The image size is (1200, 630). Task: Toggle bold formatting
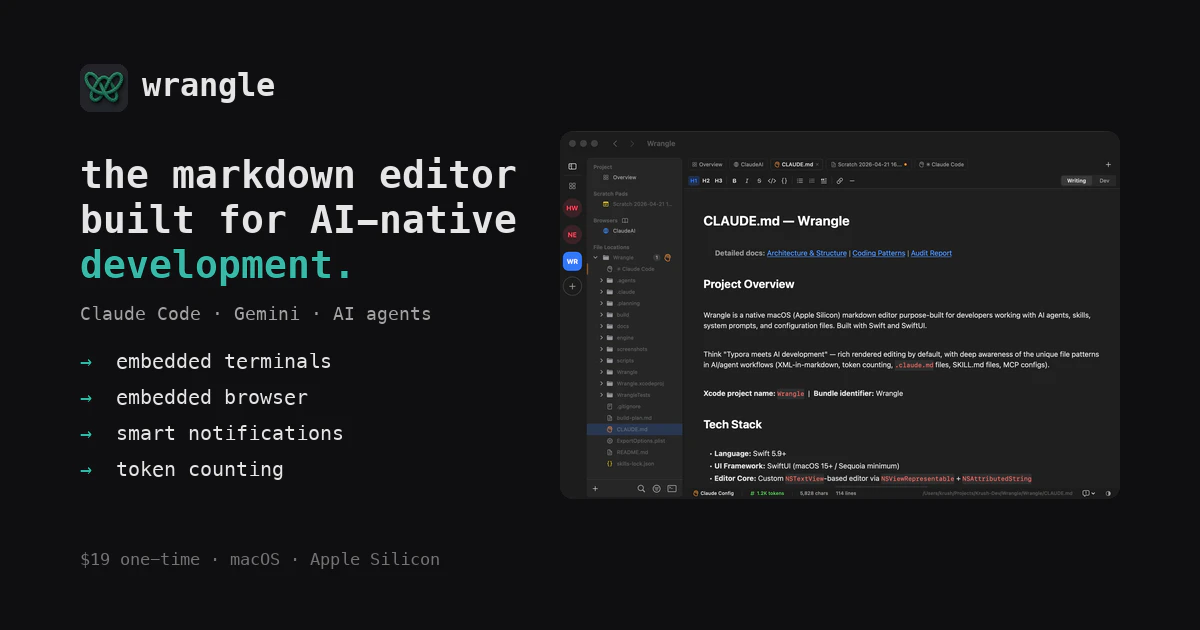[734, 181]
